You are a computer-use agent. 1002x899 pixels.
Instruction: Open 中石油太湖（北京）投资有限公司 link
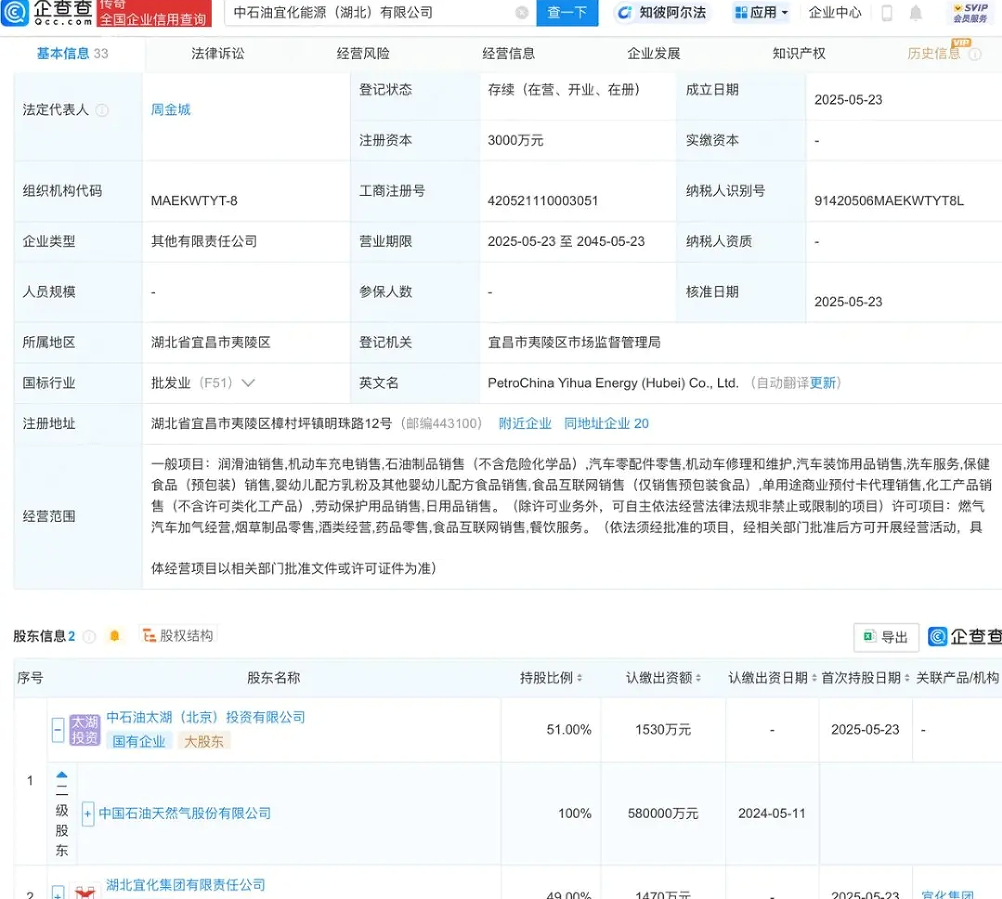tap(206, 718)
